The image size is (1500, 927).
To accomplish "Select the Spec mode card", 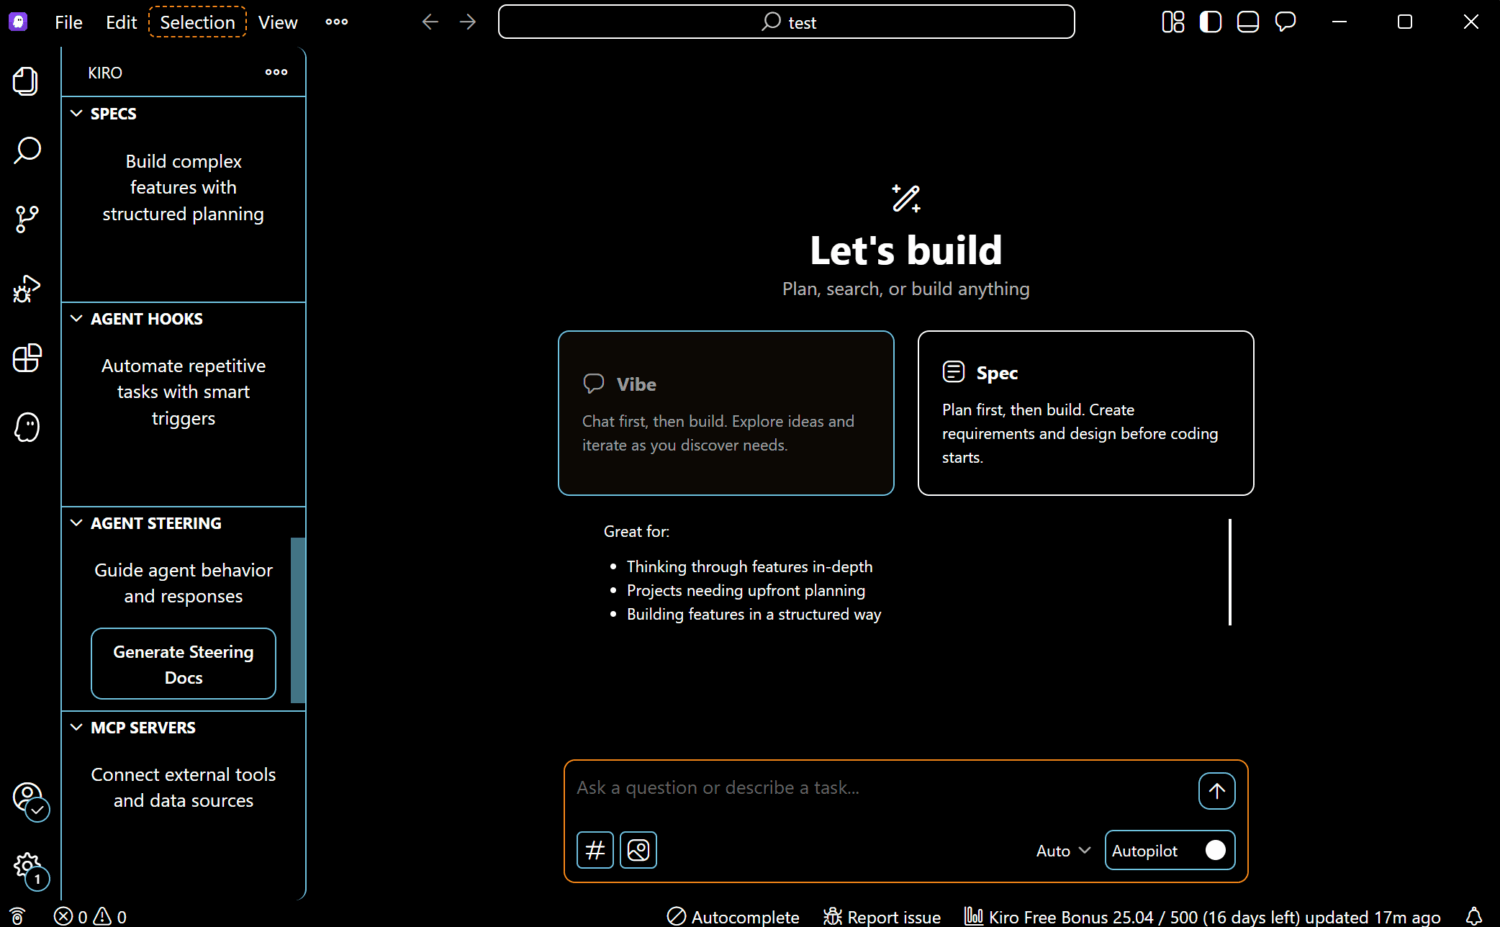I will point(1085,413).
